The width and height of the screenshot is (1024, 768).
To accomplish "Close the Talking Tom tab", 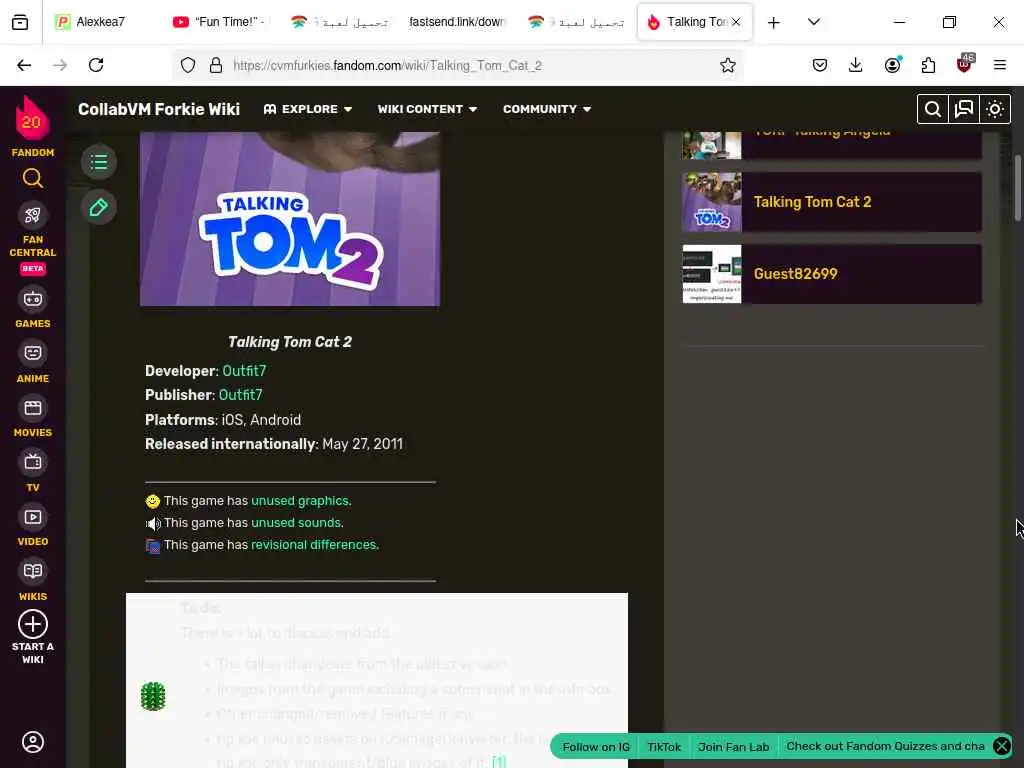I will coord(736,22).
